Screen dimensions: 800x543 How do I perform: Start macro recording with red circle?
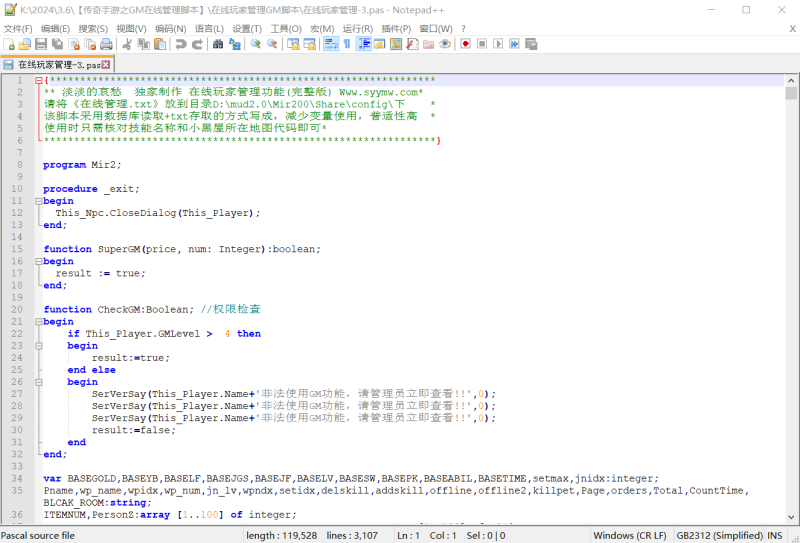pyautogui.click(x=465, y=44)
